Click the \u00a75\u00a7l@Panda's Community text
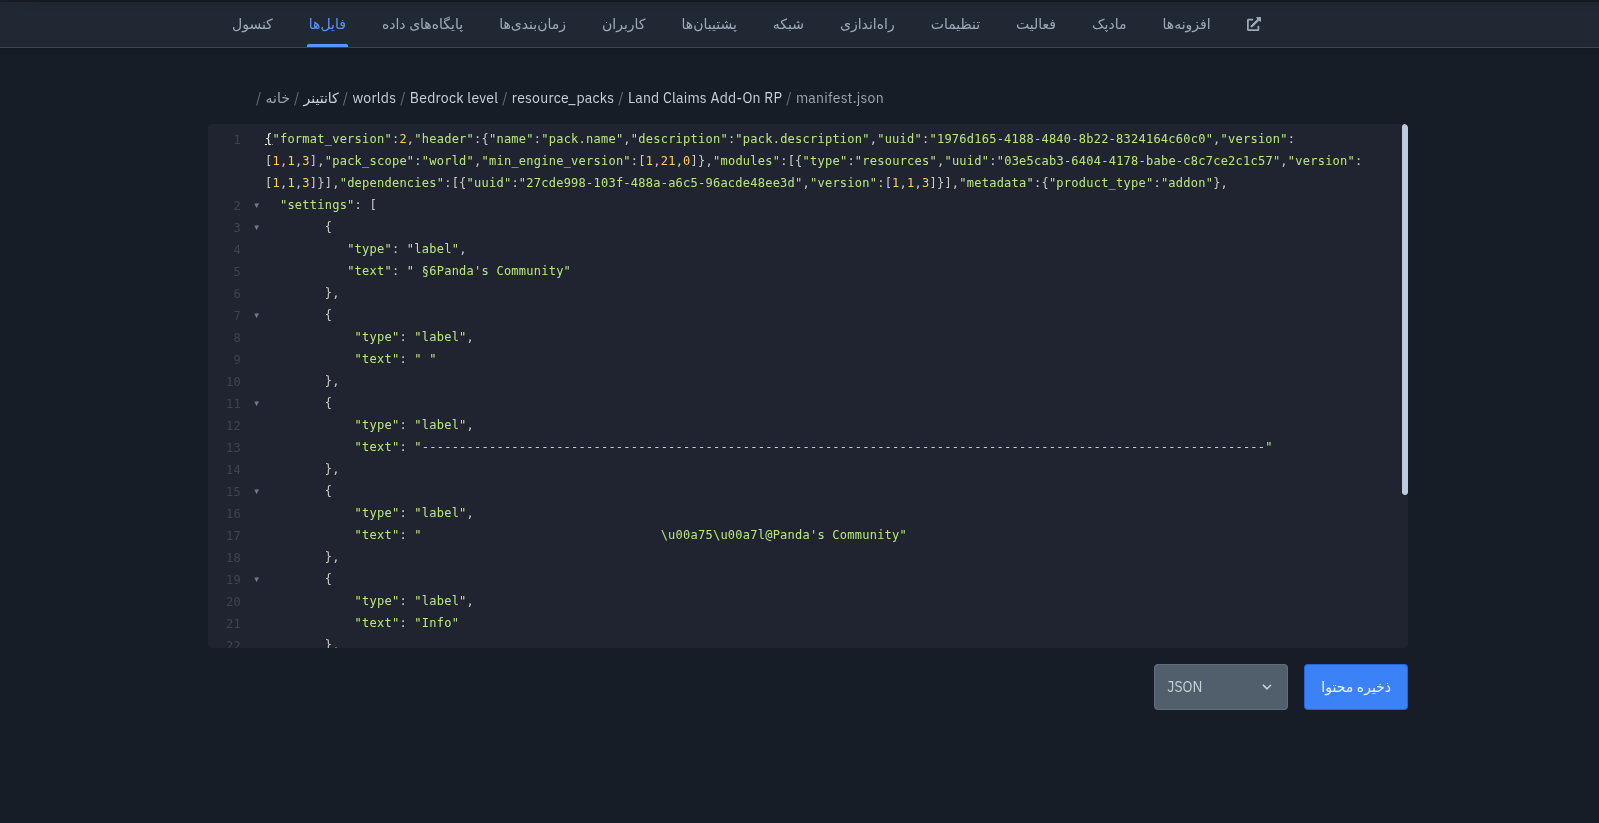The height and width of the screenshot is (823, 1599). click(x=783, y=535)
